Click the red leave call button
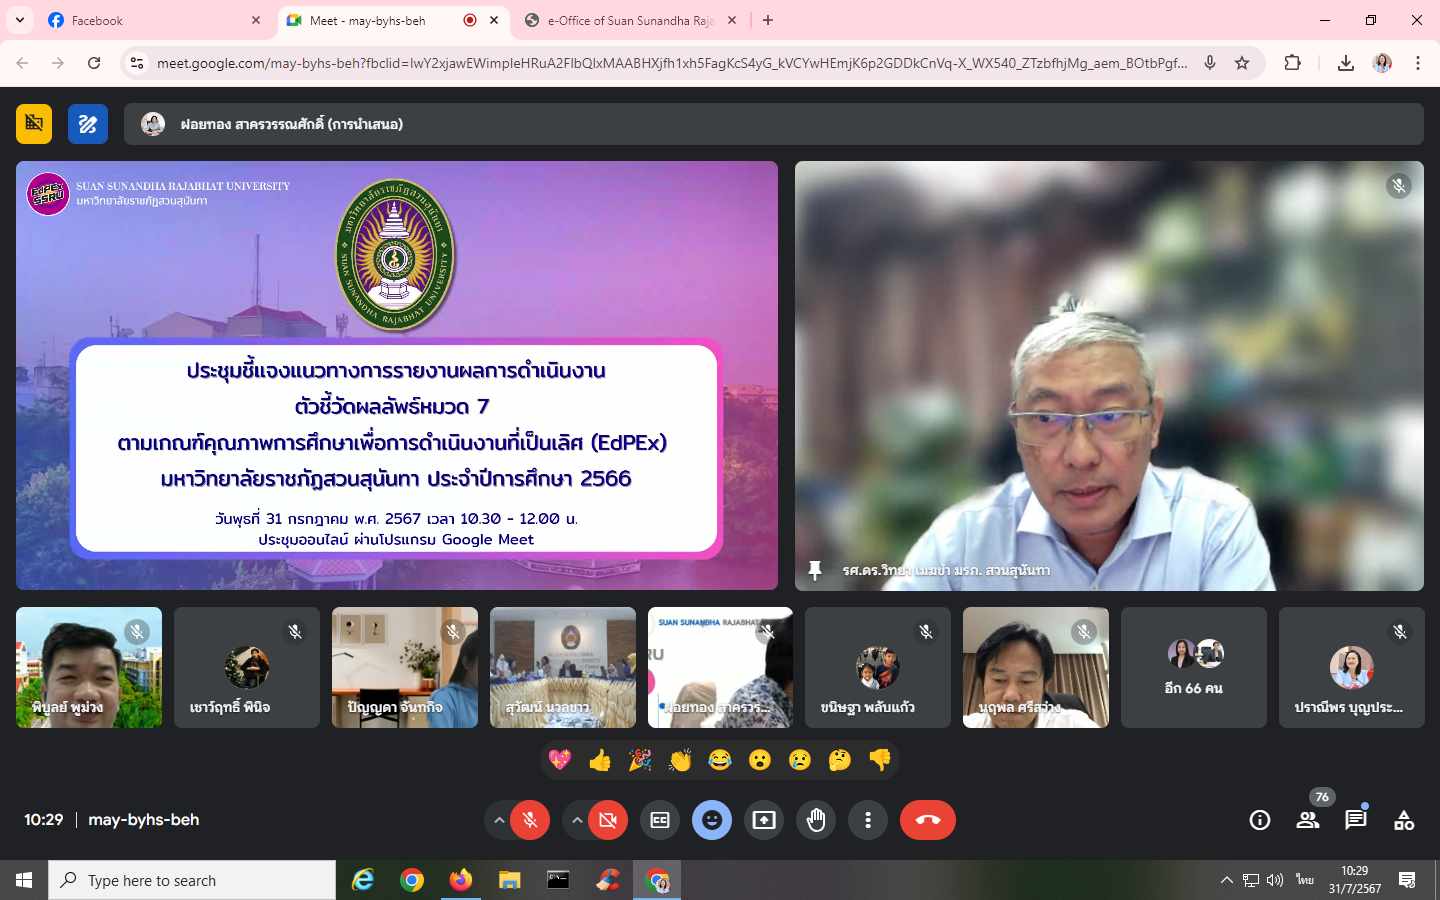The width and height of the screenshot is (1440, 900). (x=927, y=820)
